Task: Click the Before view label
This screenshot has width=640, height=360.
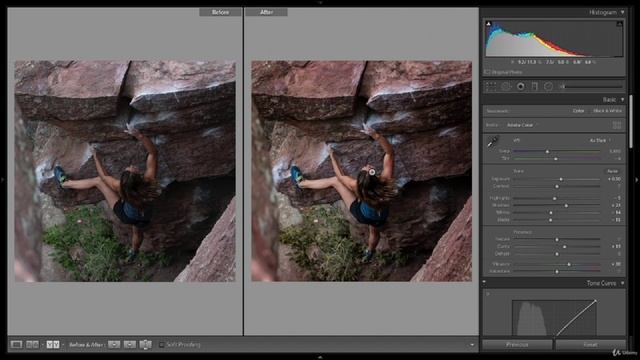Action: click(220, 12)
